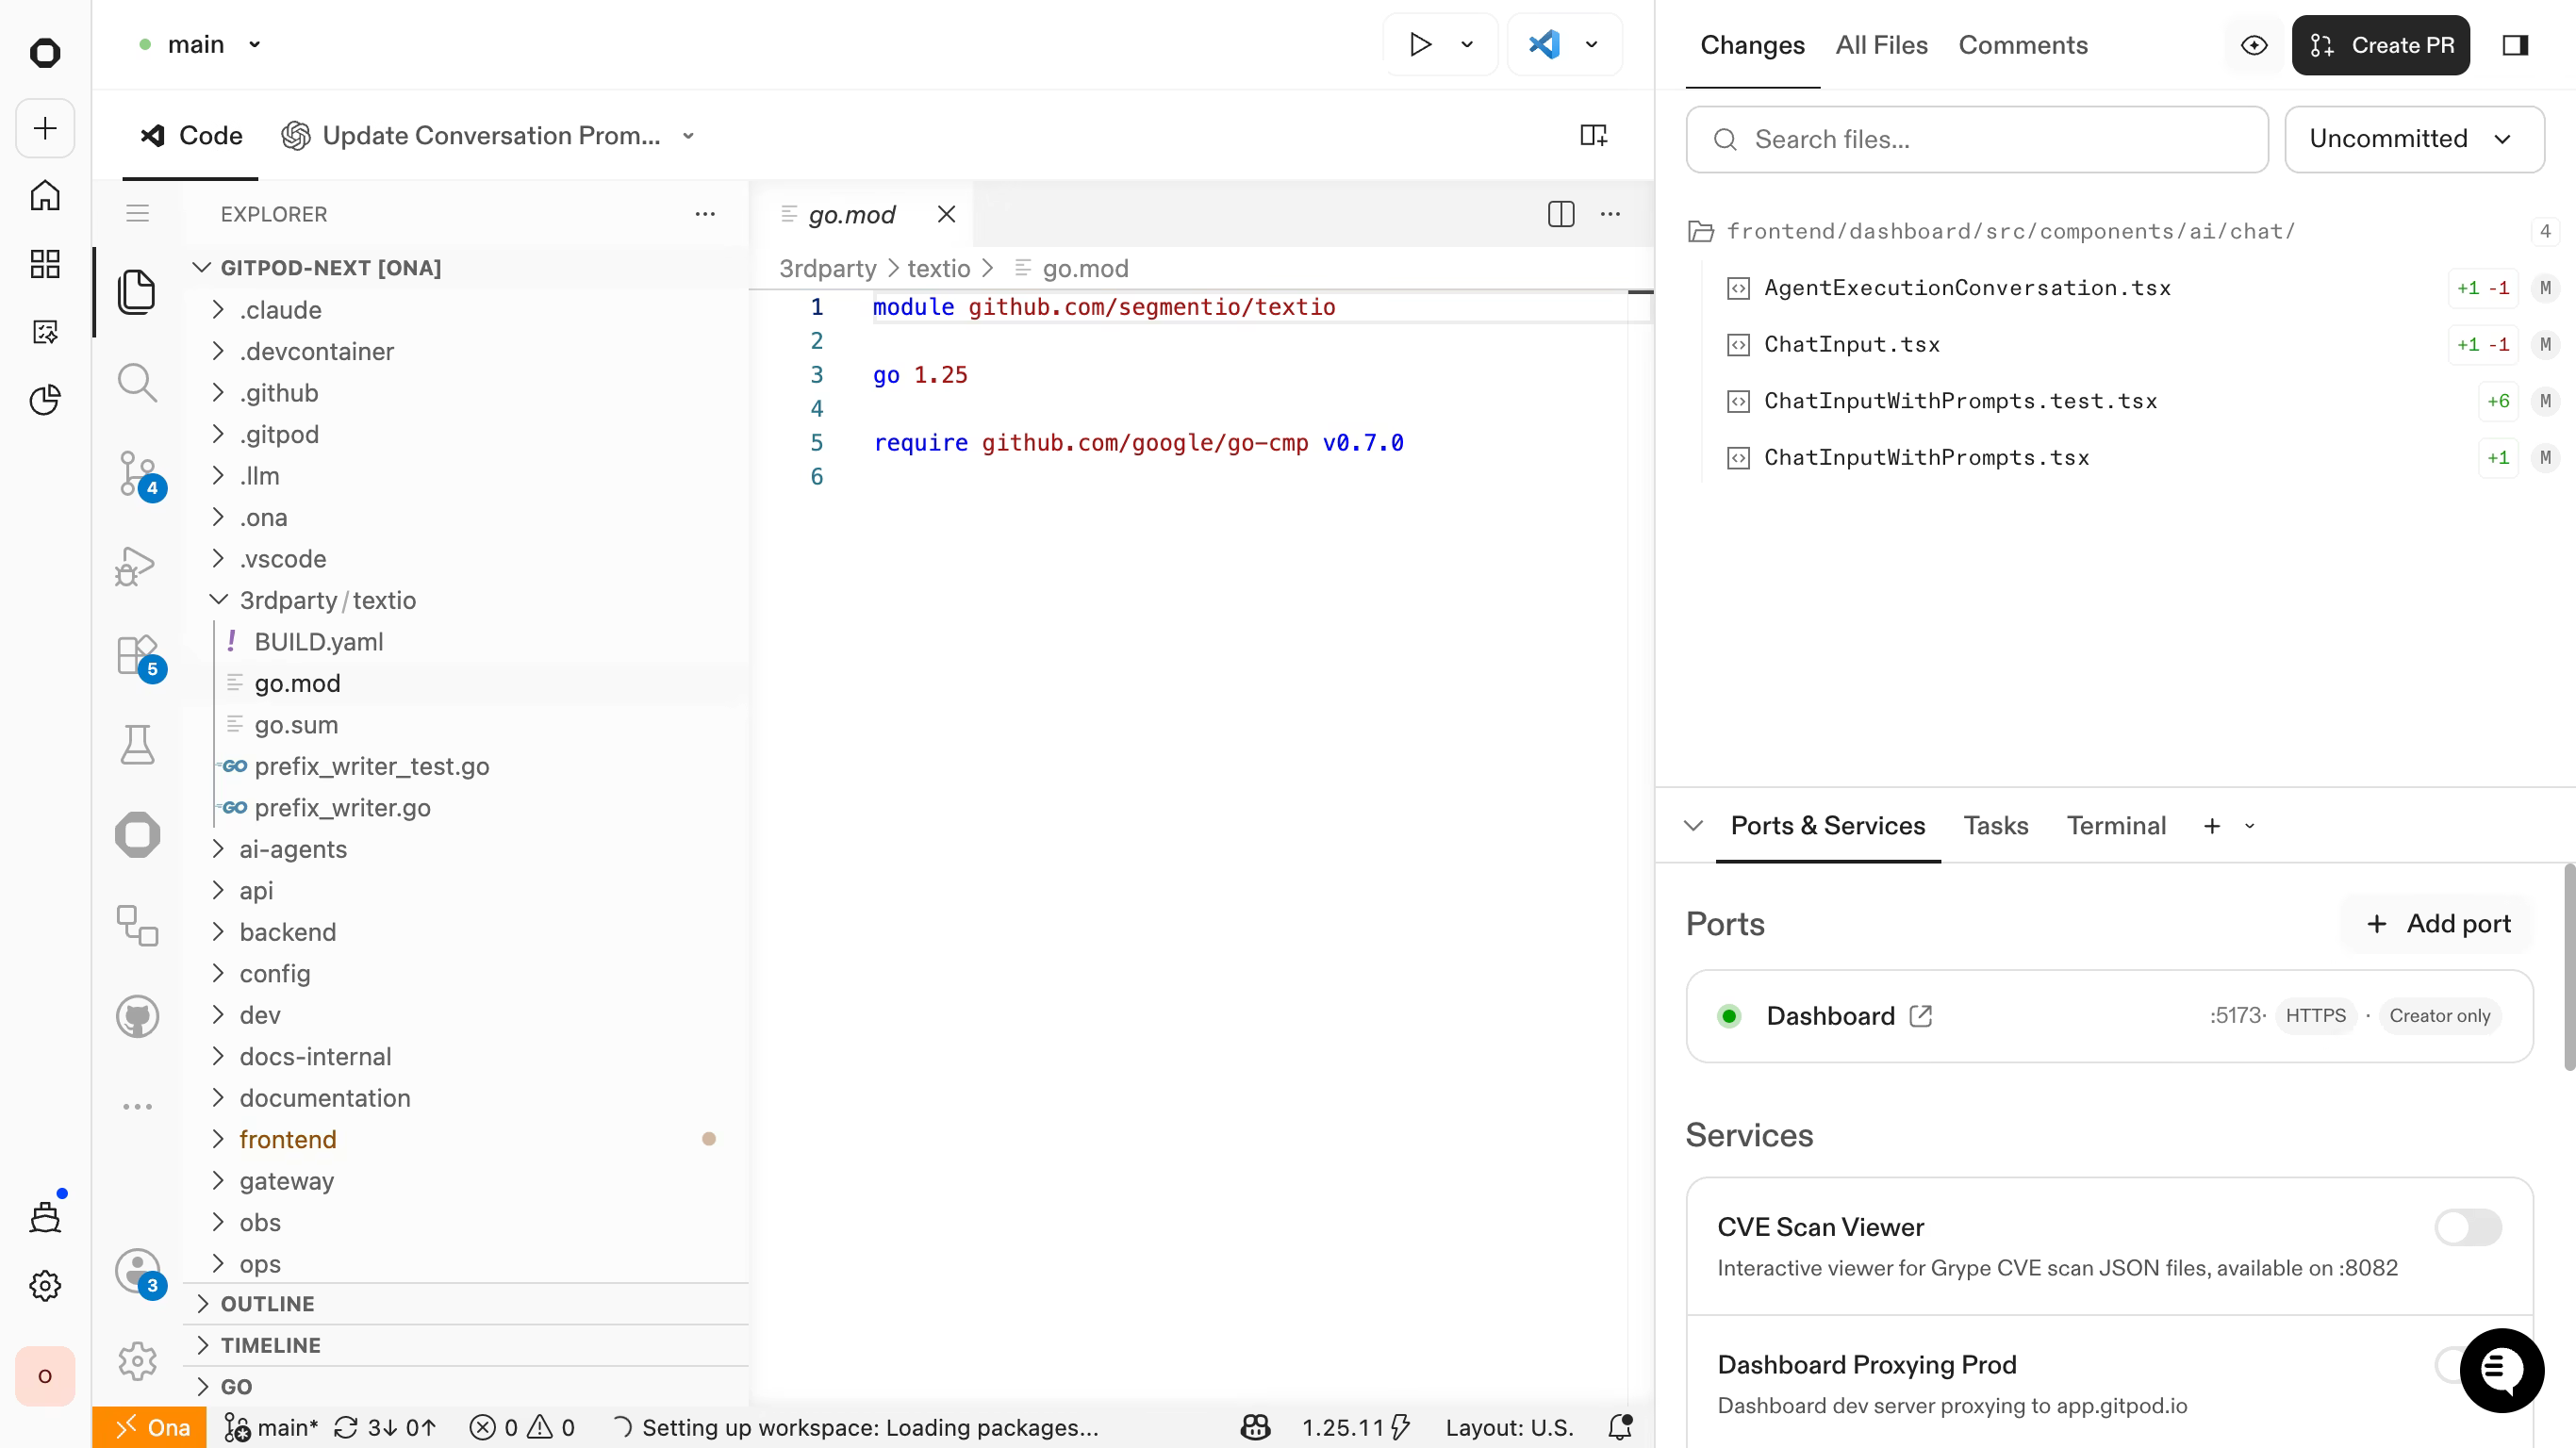This screenshot has height=1448, width=2576.
Task: Click the Create PR button
Action: click(2380, 45)
